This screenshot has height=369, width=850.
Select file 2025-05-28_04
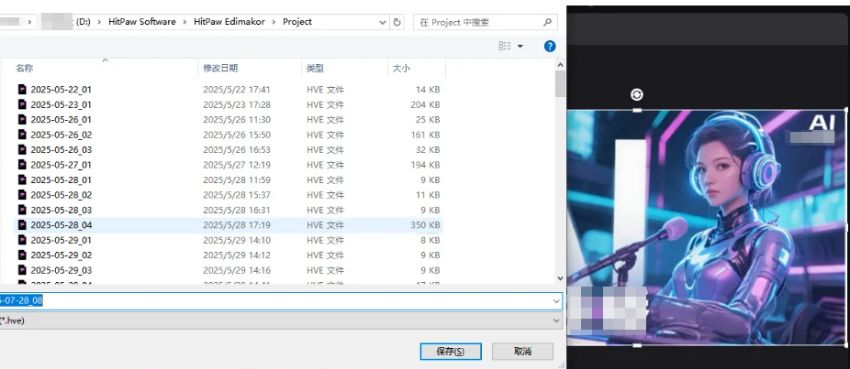61,225
